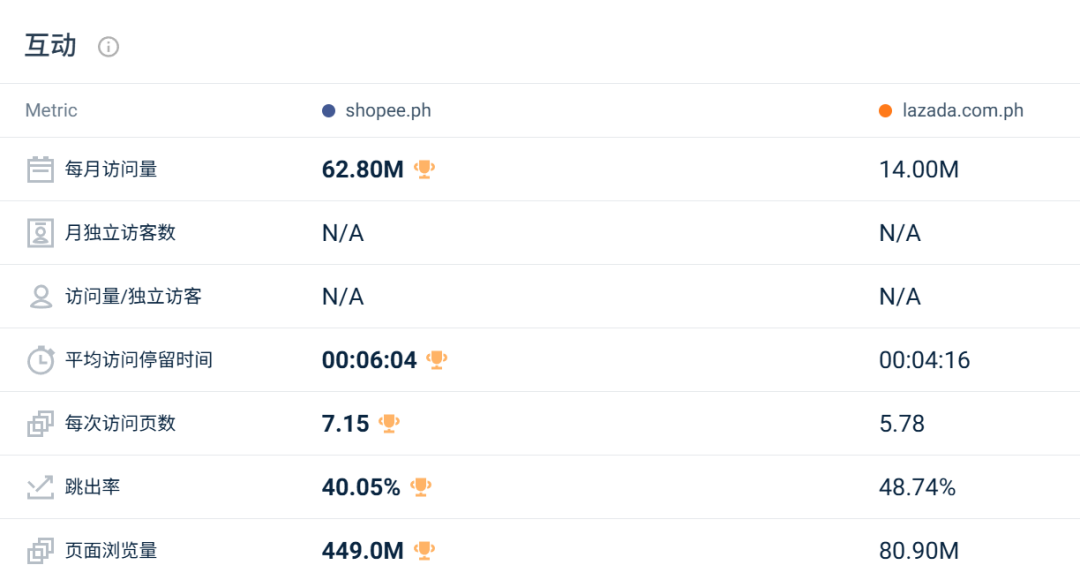Viewport: 1080px width, 580px height.
Task: Click the stacked pages icon for 页面浏览量
Action: pos(40,551)
